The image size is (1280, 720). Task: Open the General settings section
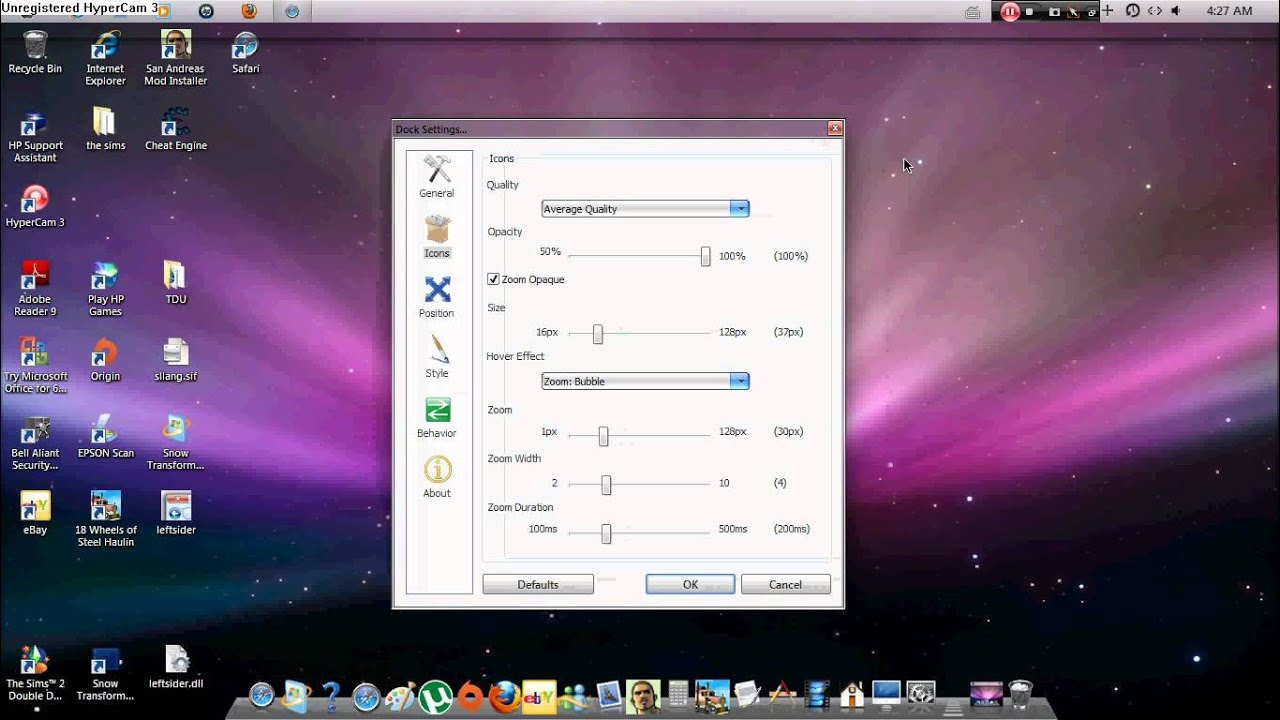click(437, 177)
